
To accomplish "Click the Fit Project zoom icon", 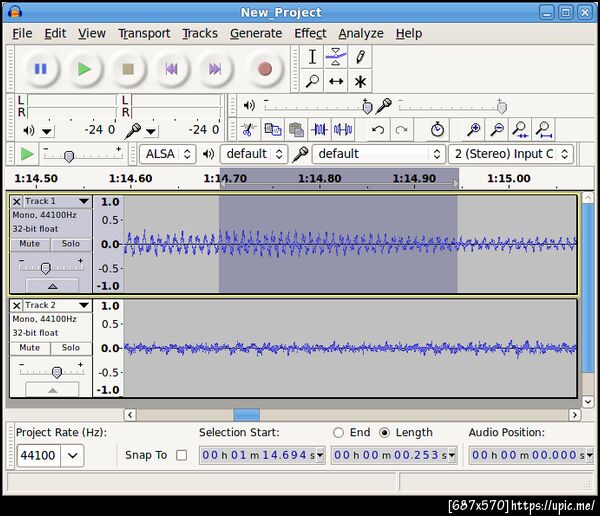I will pyautogui.click(x=543, y=130).
